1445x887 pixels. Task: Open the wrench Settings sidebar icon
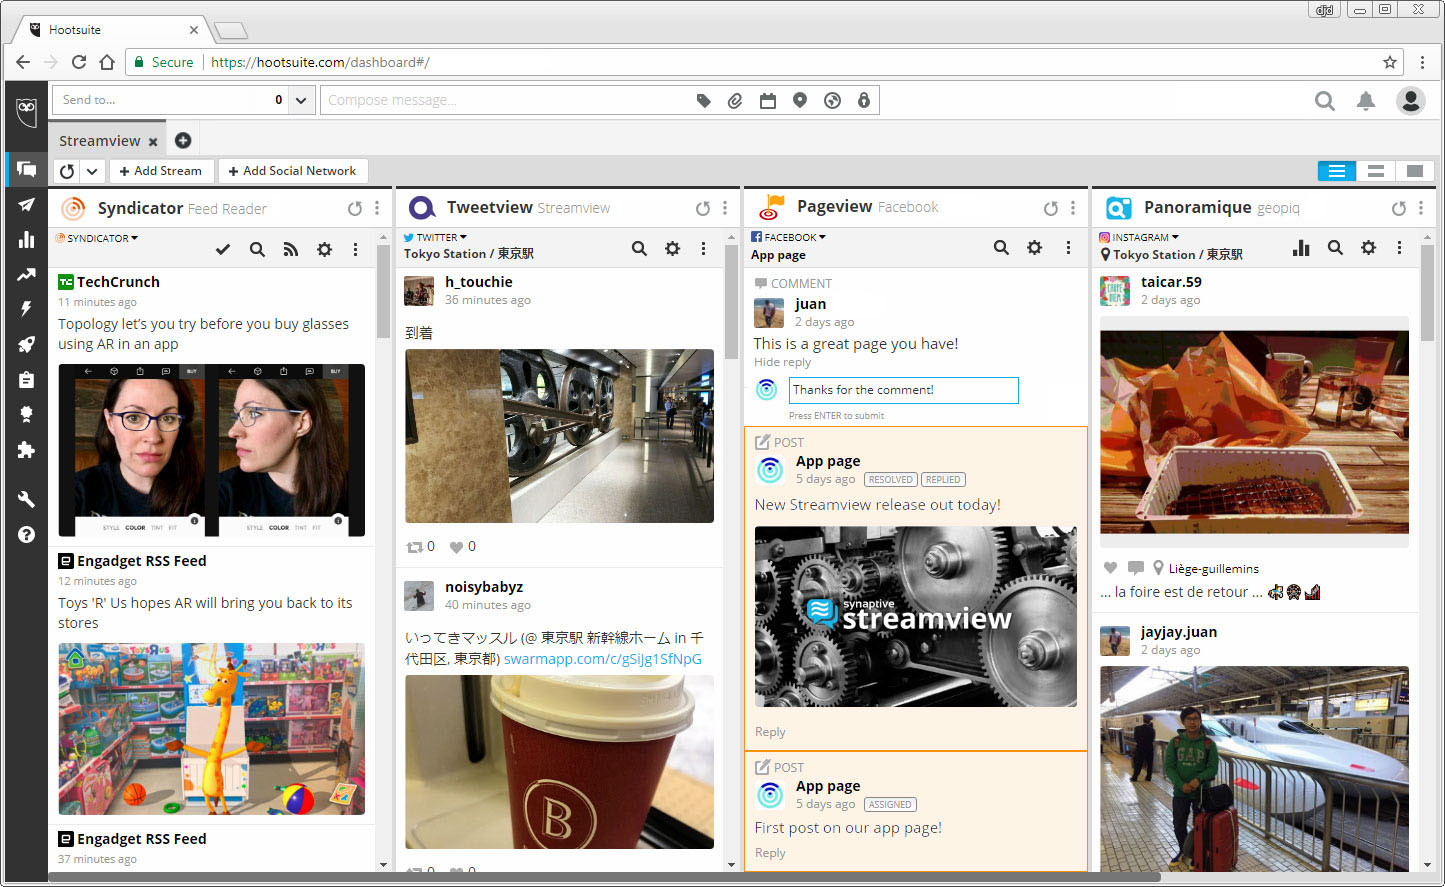click(x=26, y=499)
